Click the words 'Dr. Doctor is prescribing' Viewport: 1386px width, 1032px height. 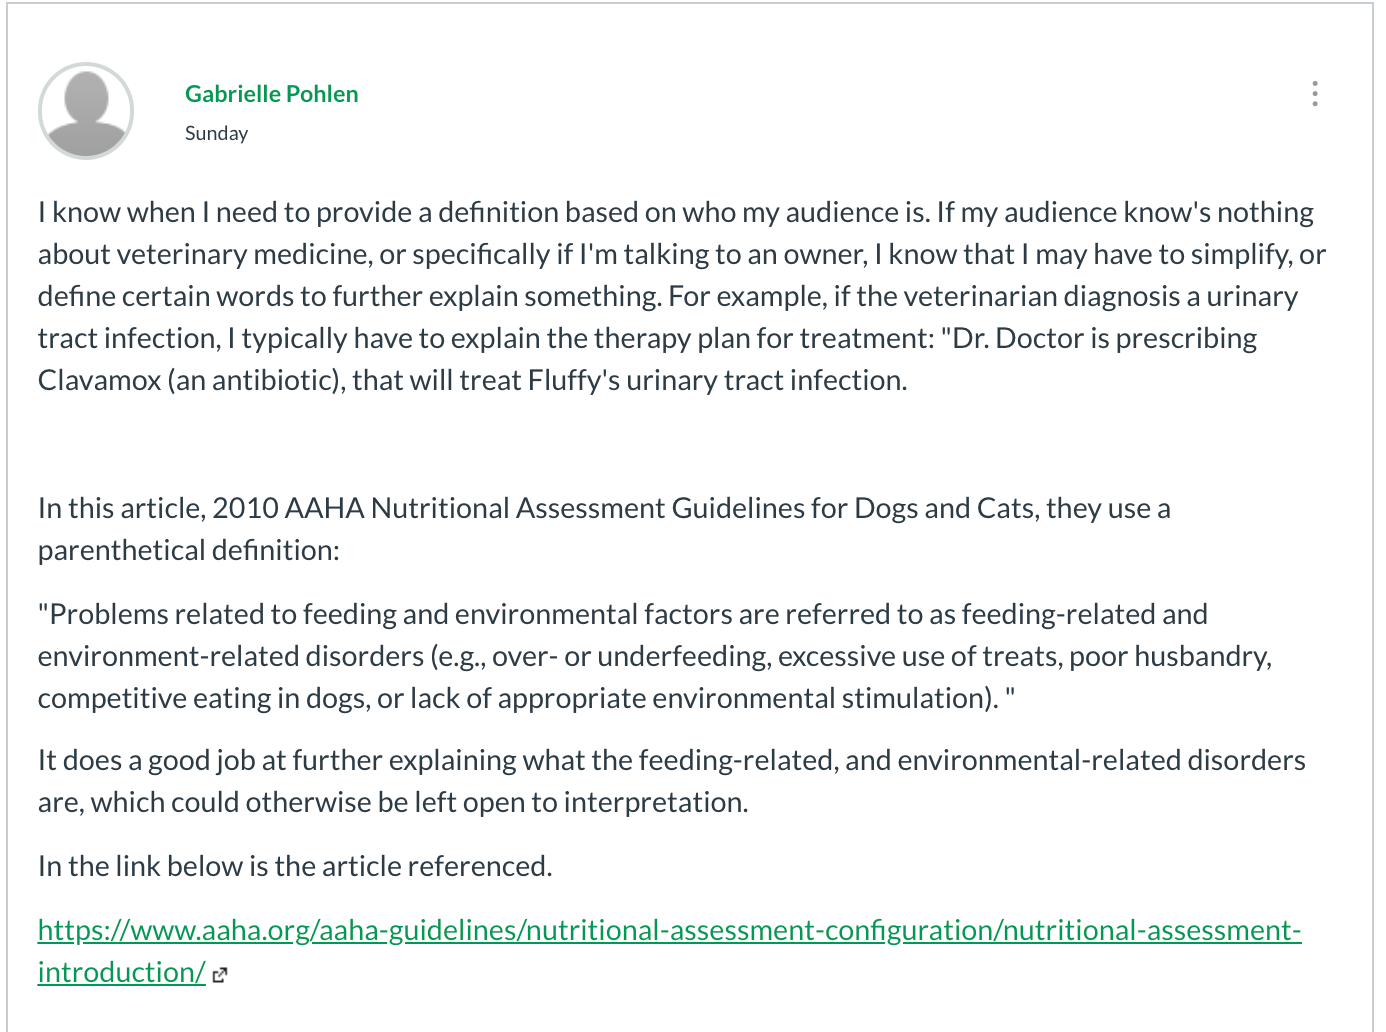click(1105, 338)
